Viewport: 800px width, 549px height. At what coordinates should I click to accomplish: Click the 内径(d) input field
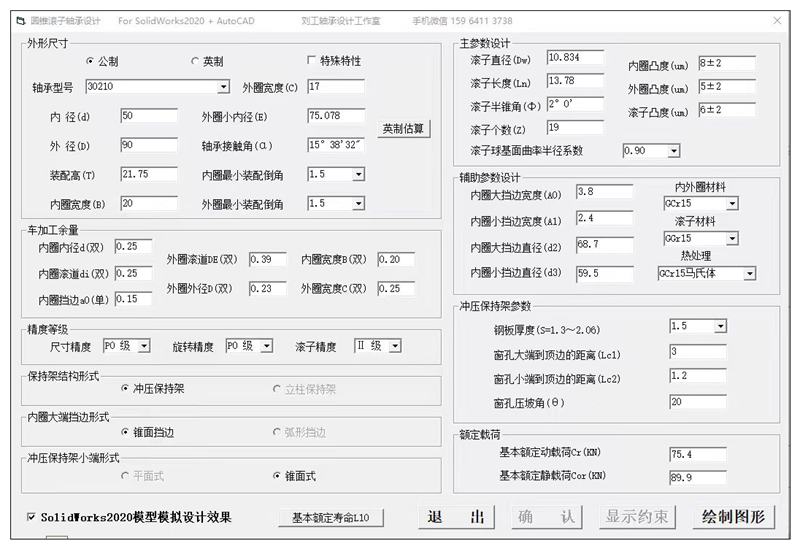pyautogui.click(x=148, y=116)
